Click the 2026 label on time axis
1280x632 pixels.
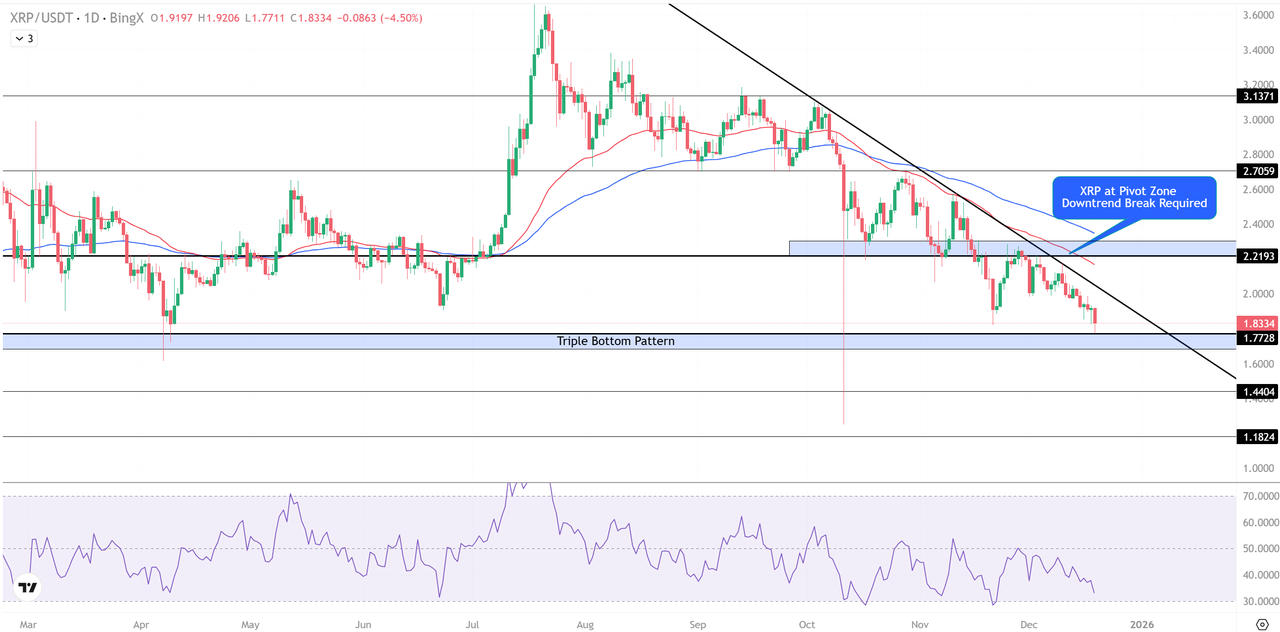pos(1140,623)
